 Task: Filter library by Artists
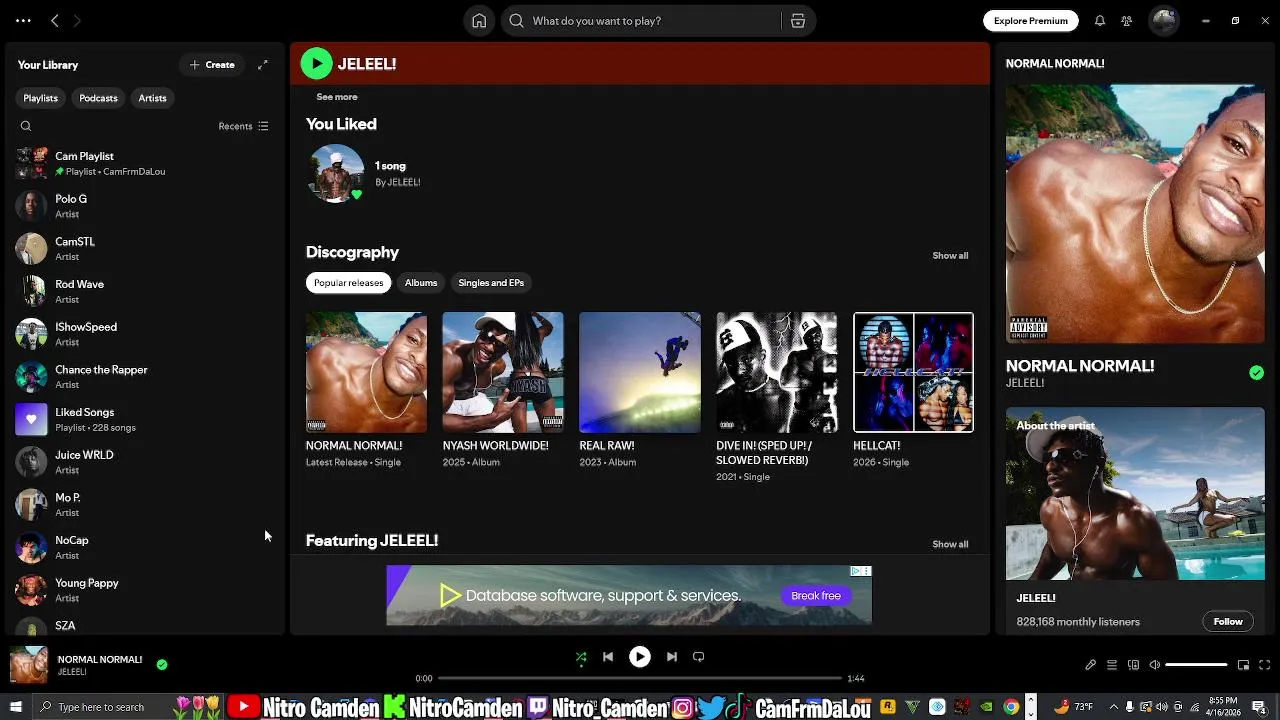[152, 98]
